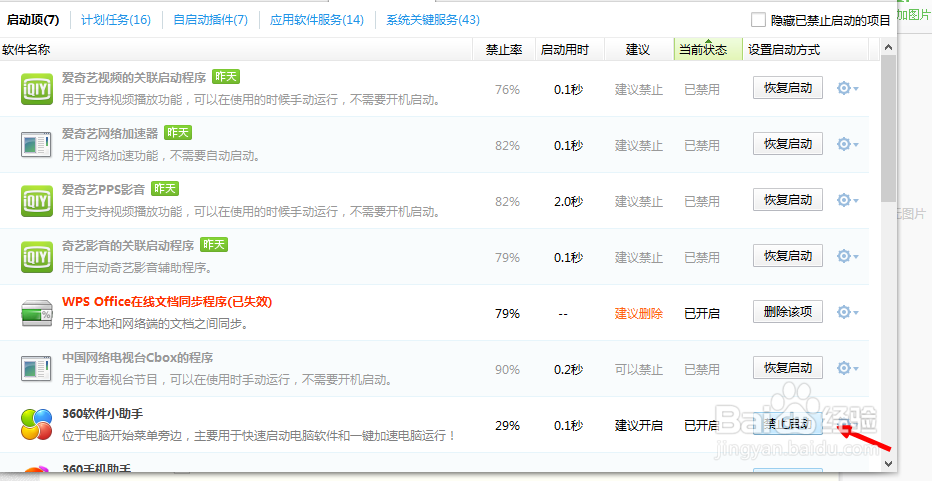Select the 奇艺影音的关联启动程序 row title
The height and width of the screenshot is (481, 932).
point(128,246)
